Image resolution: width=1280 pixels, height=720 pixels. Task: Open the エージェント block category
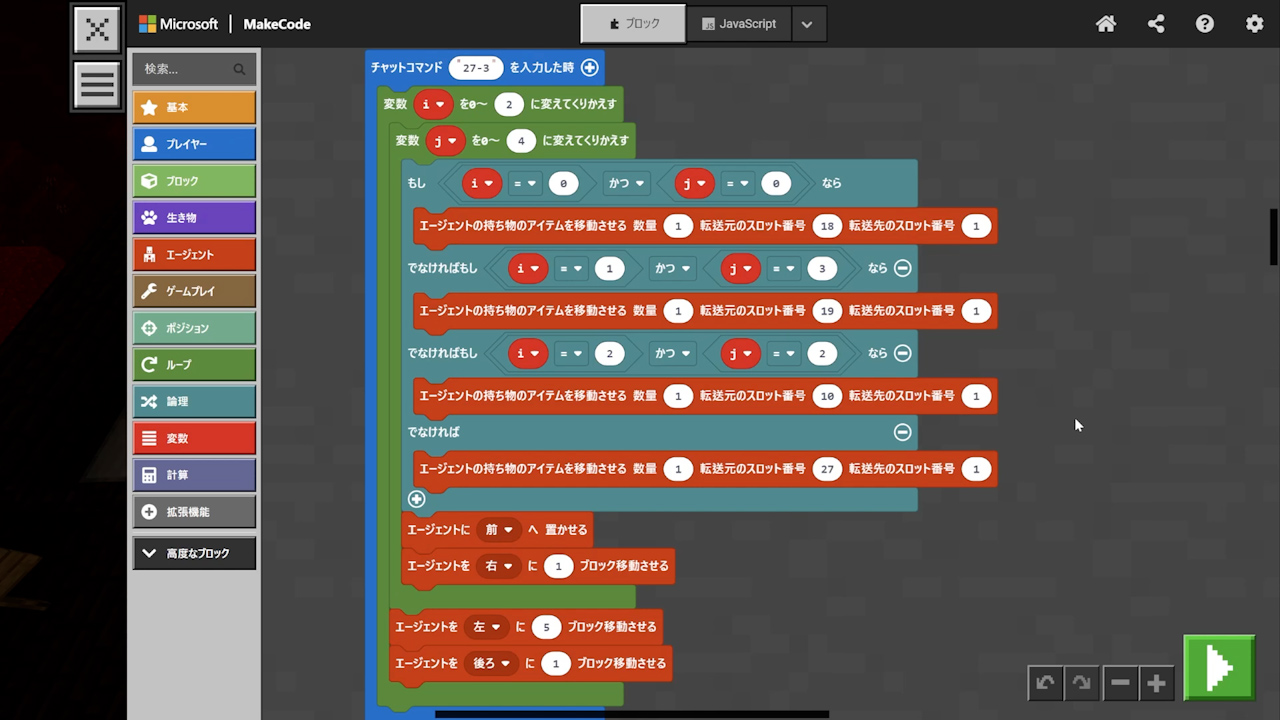[194, 255]
